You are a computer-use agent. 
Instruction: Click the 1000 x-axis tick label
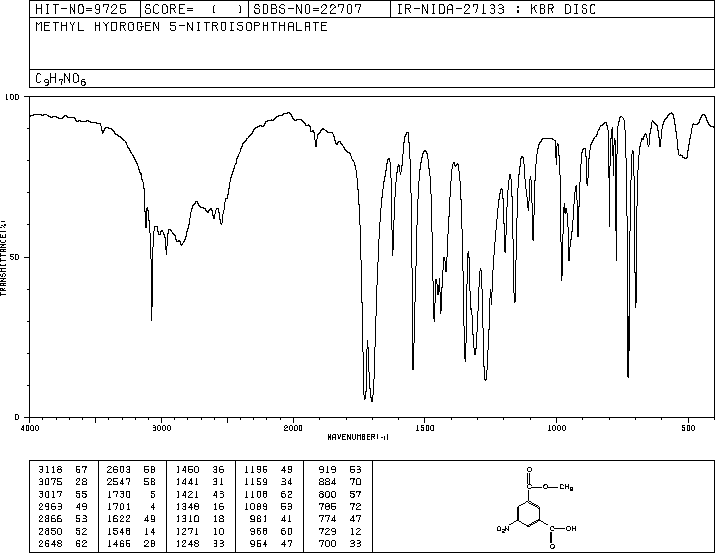[x=556, y=428]
